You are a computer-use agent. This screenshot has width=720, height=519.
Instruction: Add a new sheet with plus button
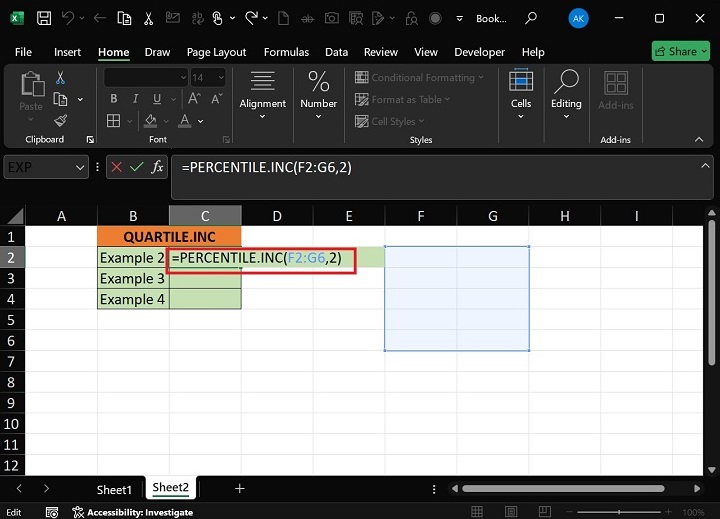pos(239,489)
